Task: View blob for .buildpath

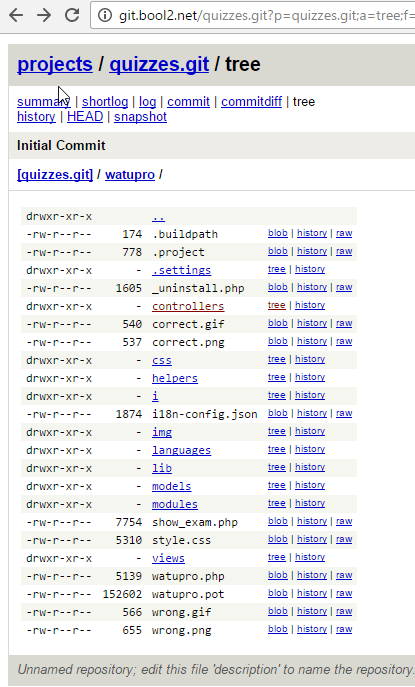Action: pos(278,233)
